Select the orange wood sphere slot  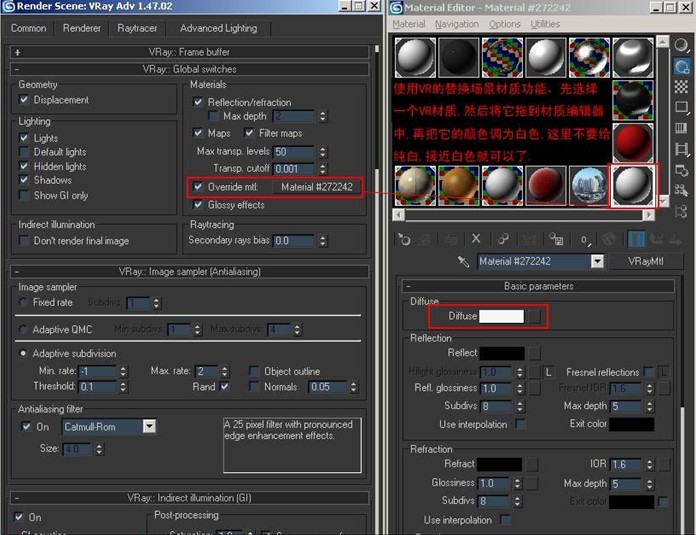459,186
